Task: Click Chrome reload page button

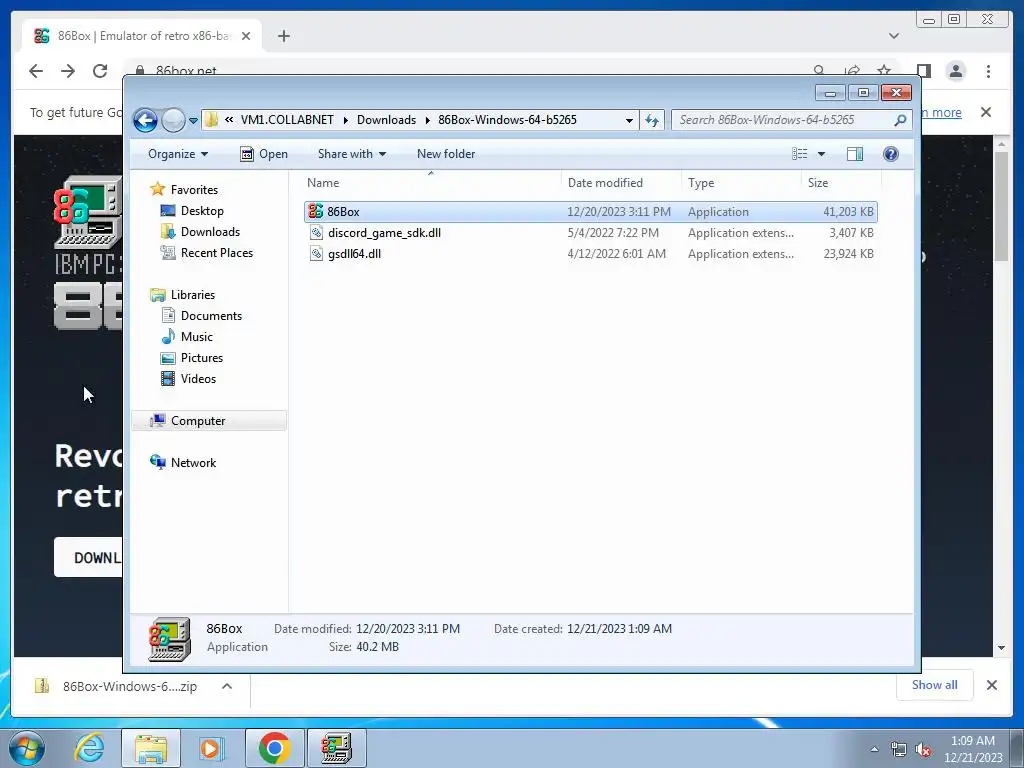Action: click(x=100, y=71)
